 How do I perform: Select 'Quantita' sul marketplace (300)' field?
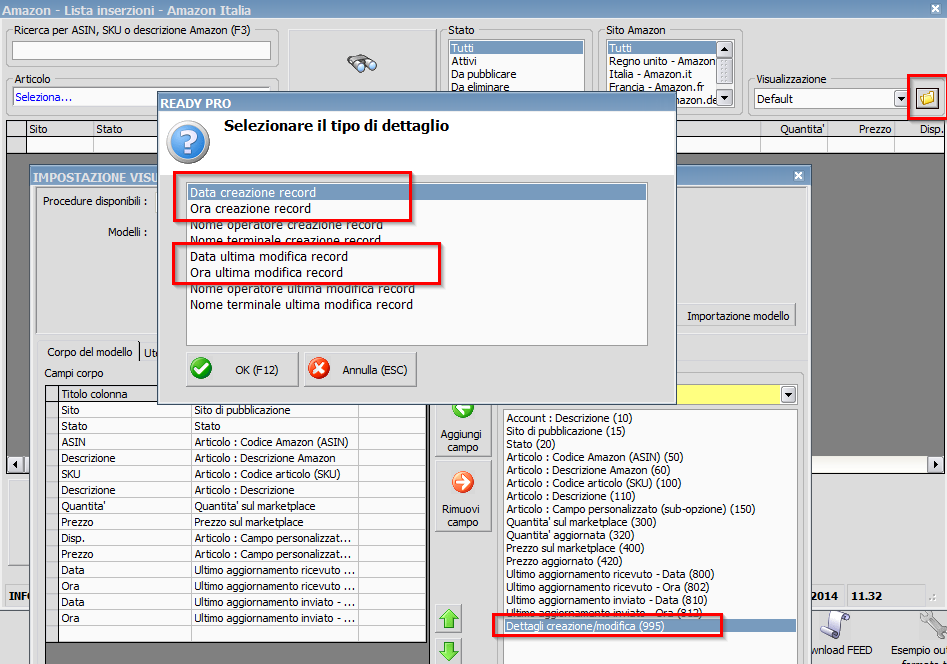pos(650,522)
